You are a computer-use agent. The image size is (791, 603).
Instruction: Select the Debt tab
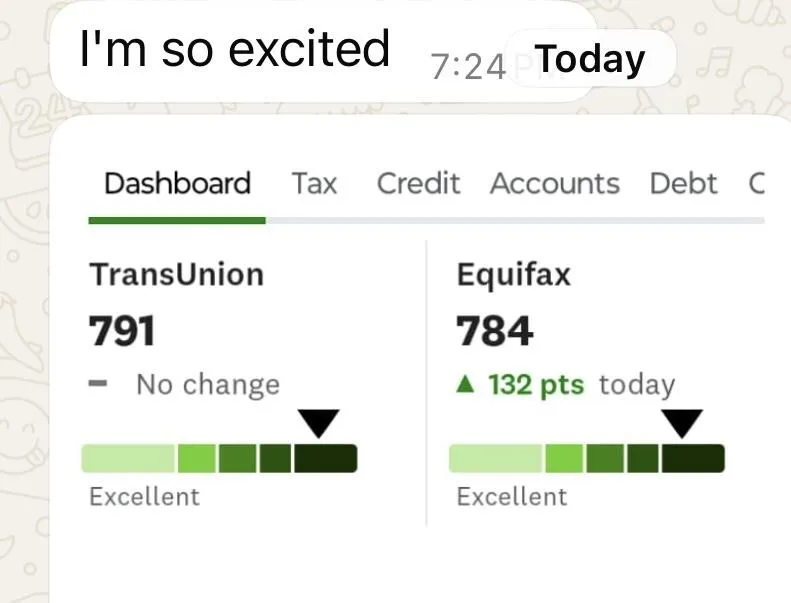[x=683, y=184]
